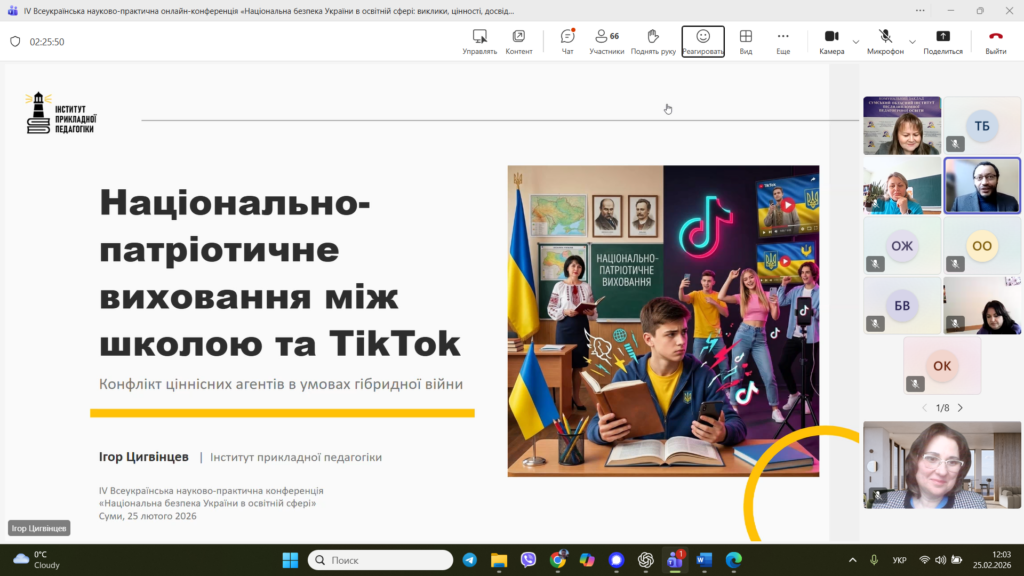Show hidden system tray icons
This screenshot has height=576, width=1024.
pos(852,560)
